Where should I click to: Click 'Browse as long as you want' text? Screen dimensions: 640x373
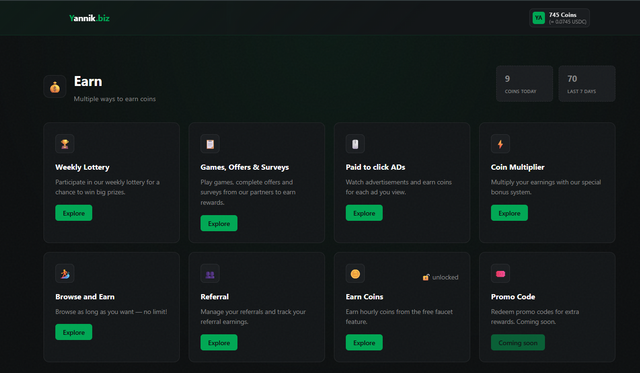[x=111, y=311]
